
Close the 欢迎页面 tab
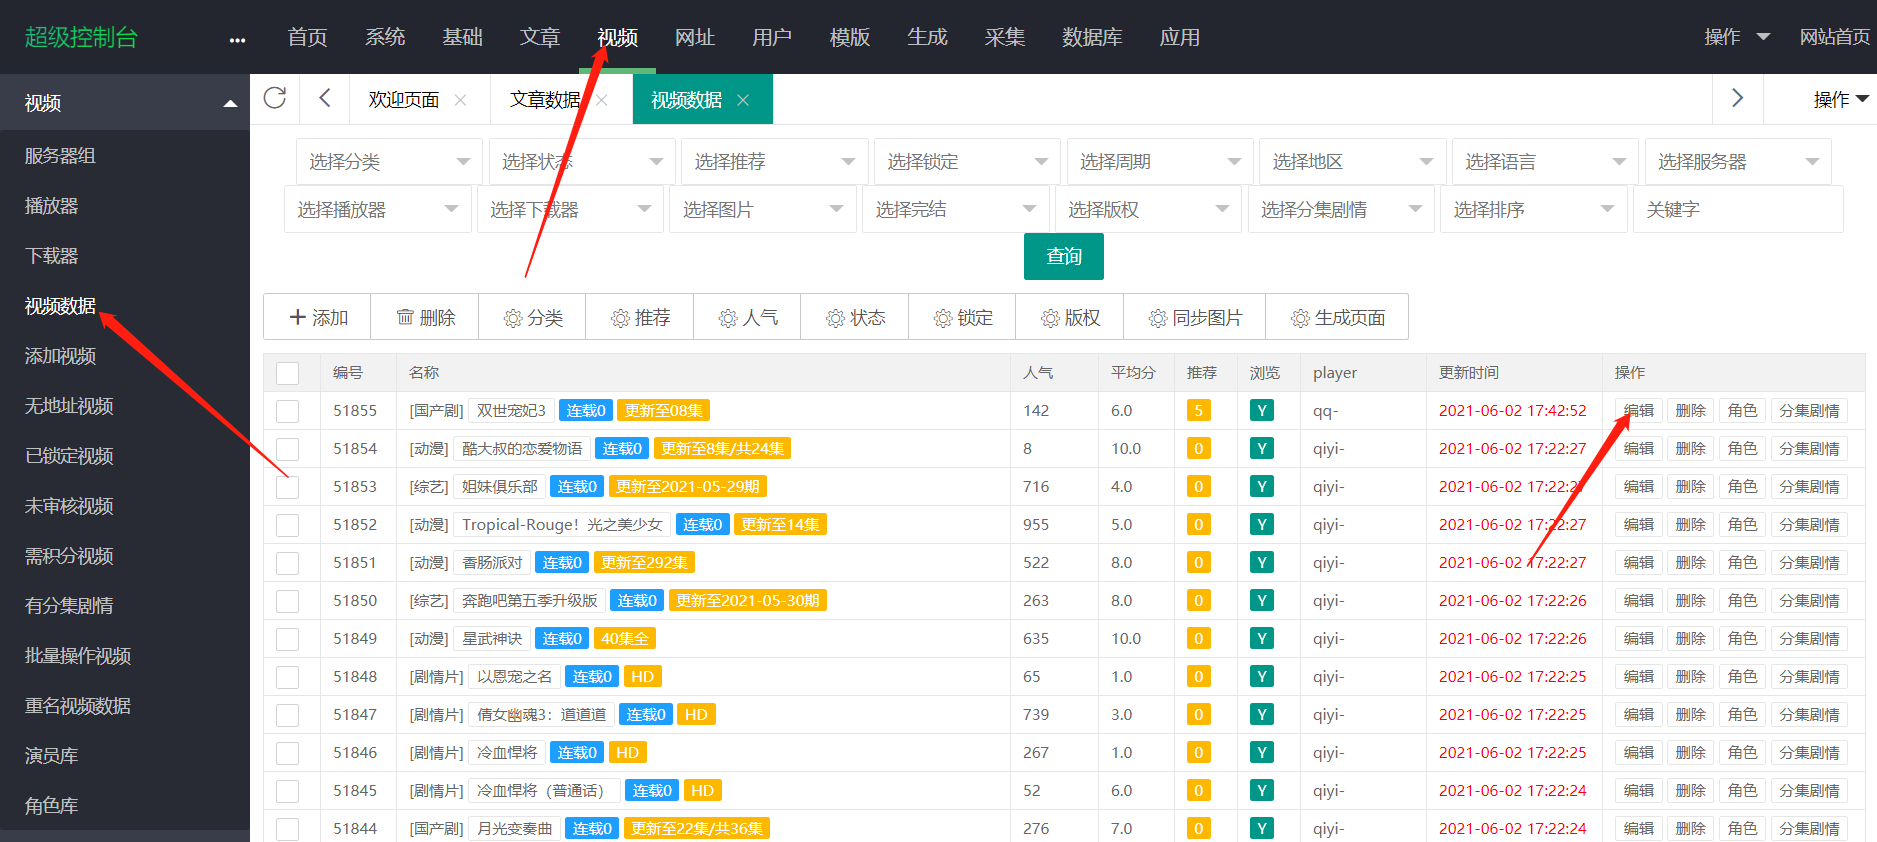point(460,100)
